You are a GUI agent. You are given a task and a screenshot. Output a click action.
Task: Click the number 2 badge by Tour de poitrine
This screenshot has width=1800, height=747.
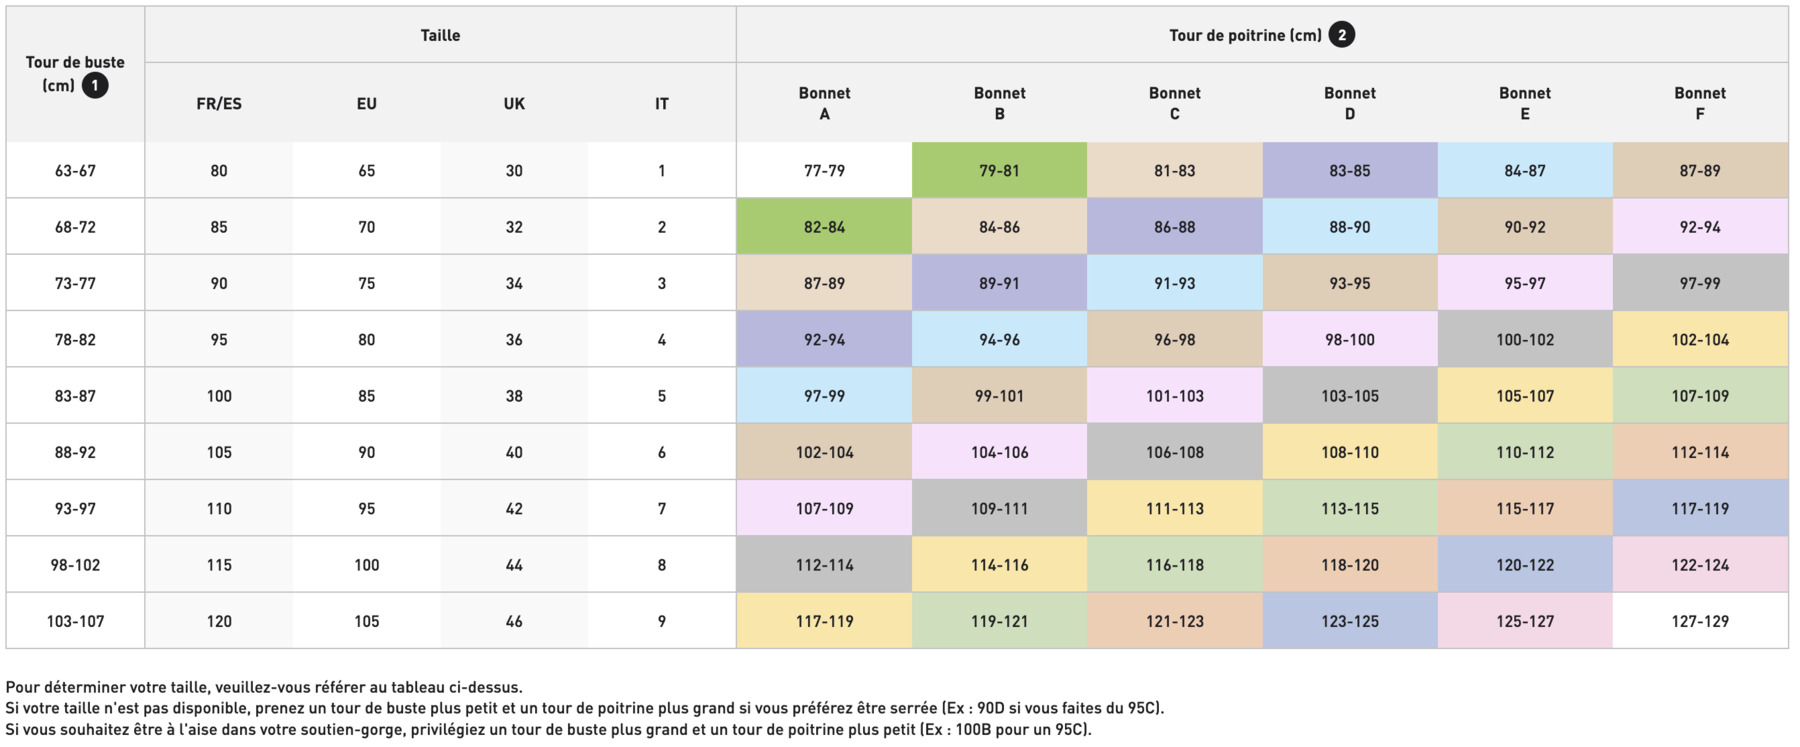(x=1342, y=35)
